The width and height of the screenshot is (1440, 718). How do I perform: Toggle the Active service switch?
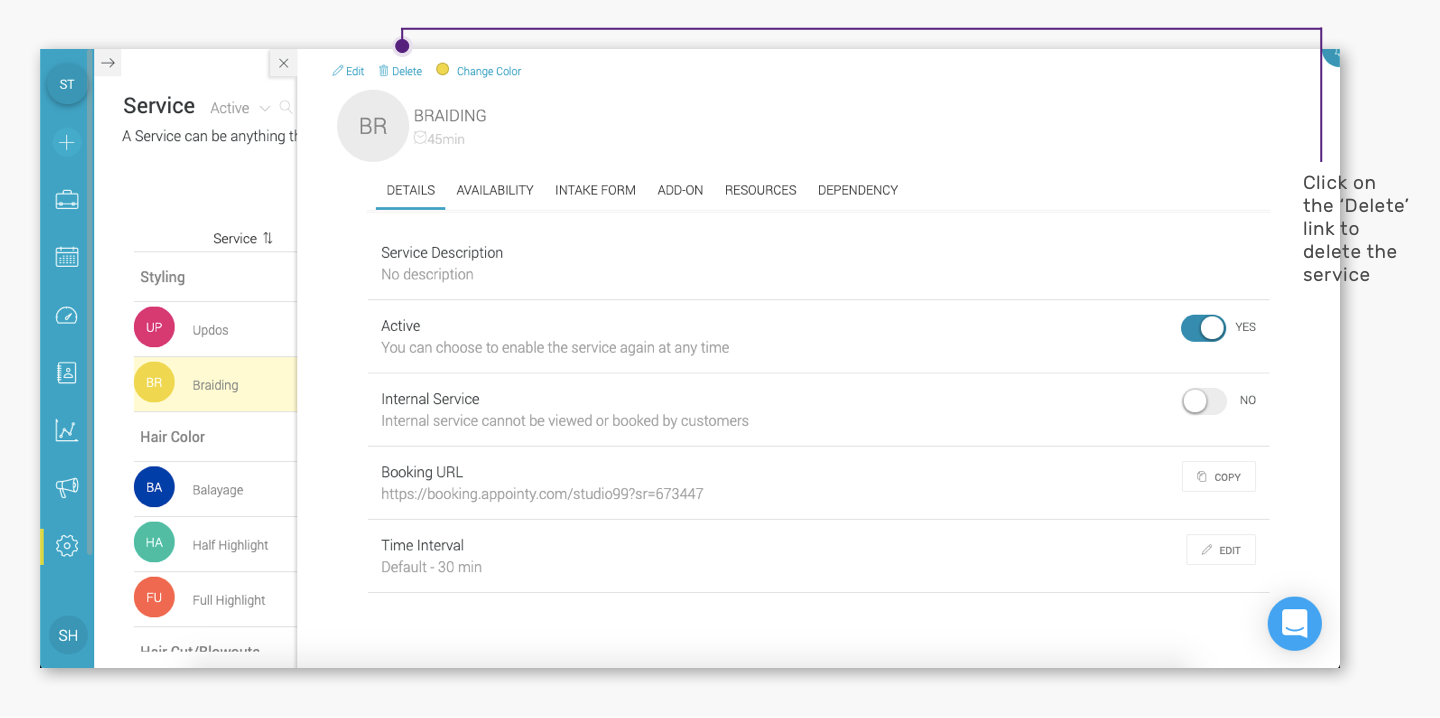point(1203,328)
